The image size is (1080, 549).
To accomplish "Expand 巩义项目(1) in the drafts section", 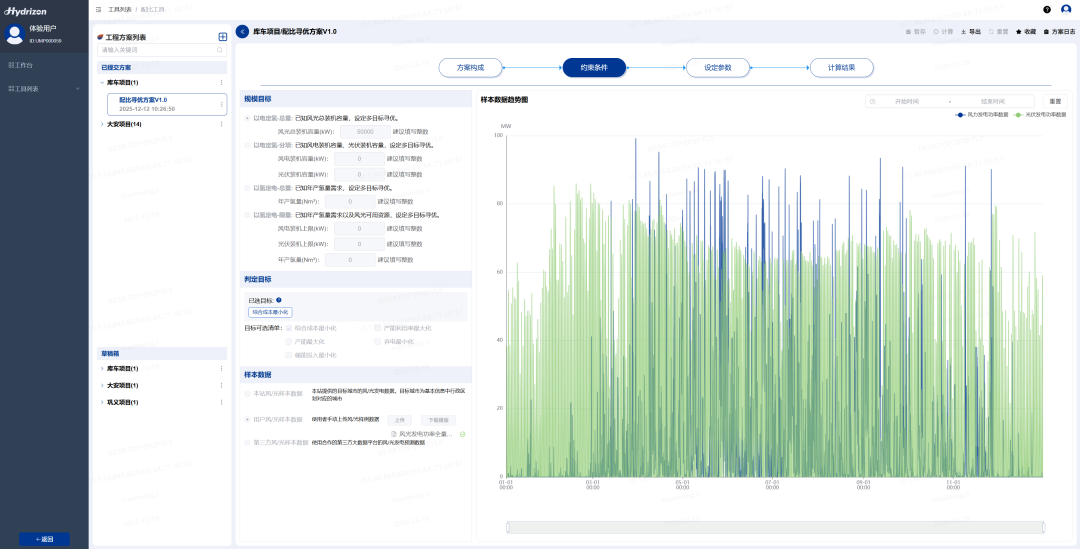I will coord(102,402).
